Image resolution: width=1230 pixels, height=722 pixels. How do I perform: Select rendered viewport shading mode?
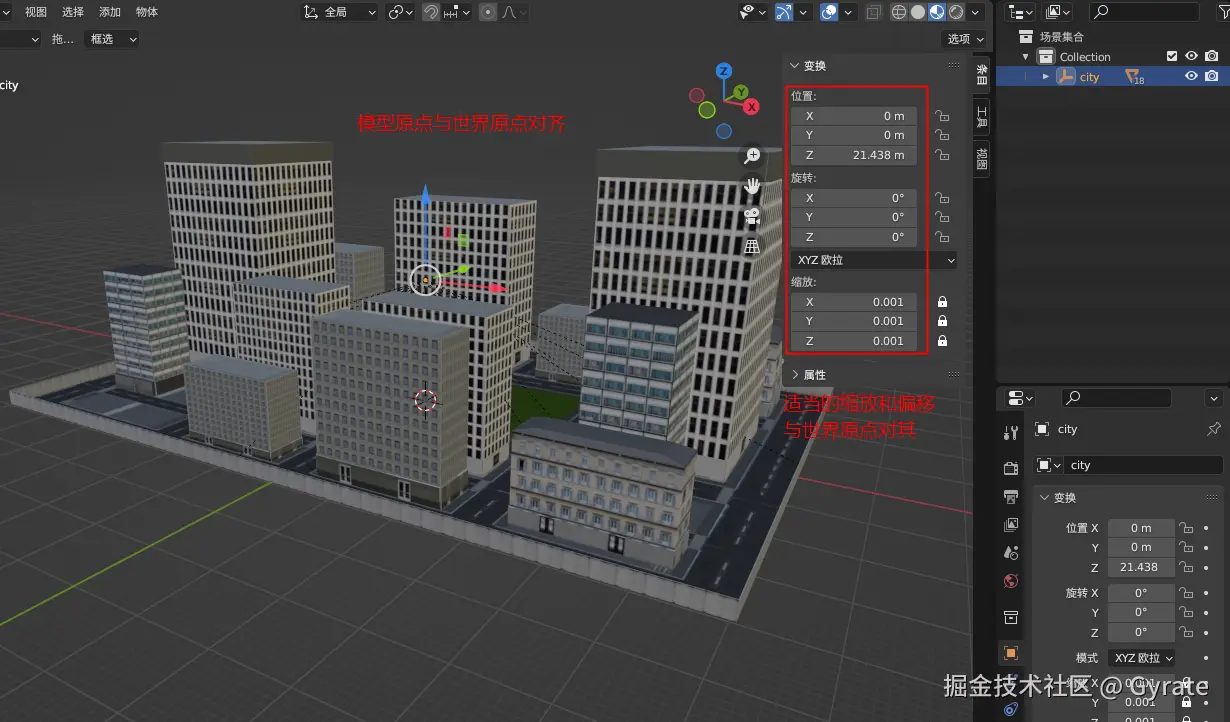[956, 12]
